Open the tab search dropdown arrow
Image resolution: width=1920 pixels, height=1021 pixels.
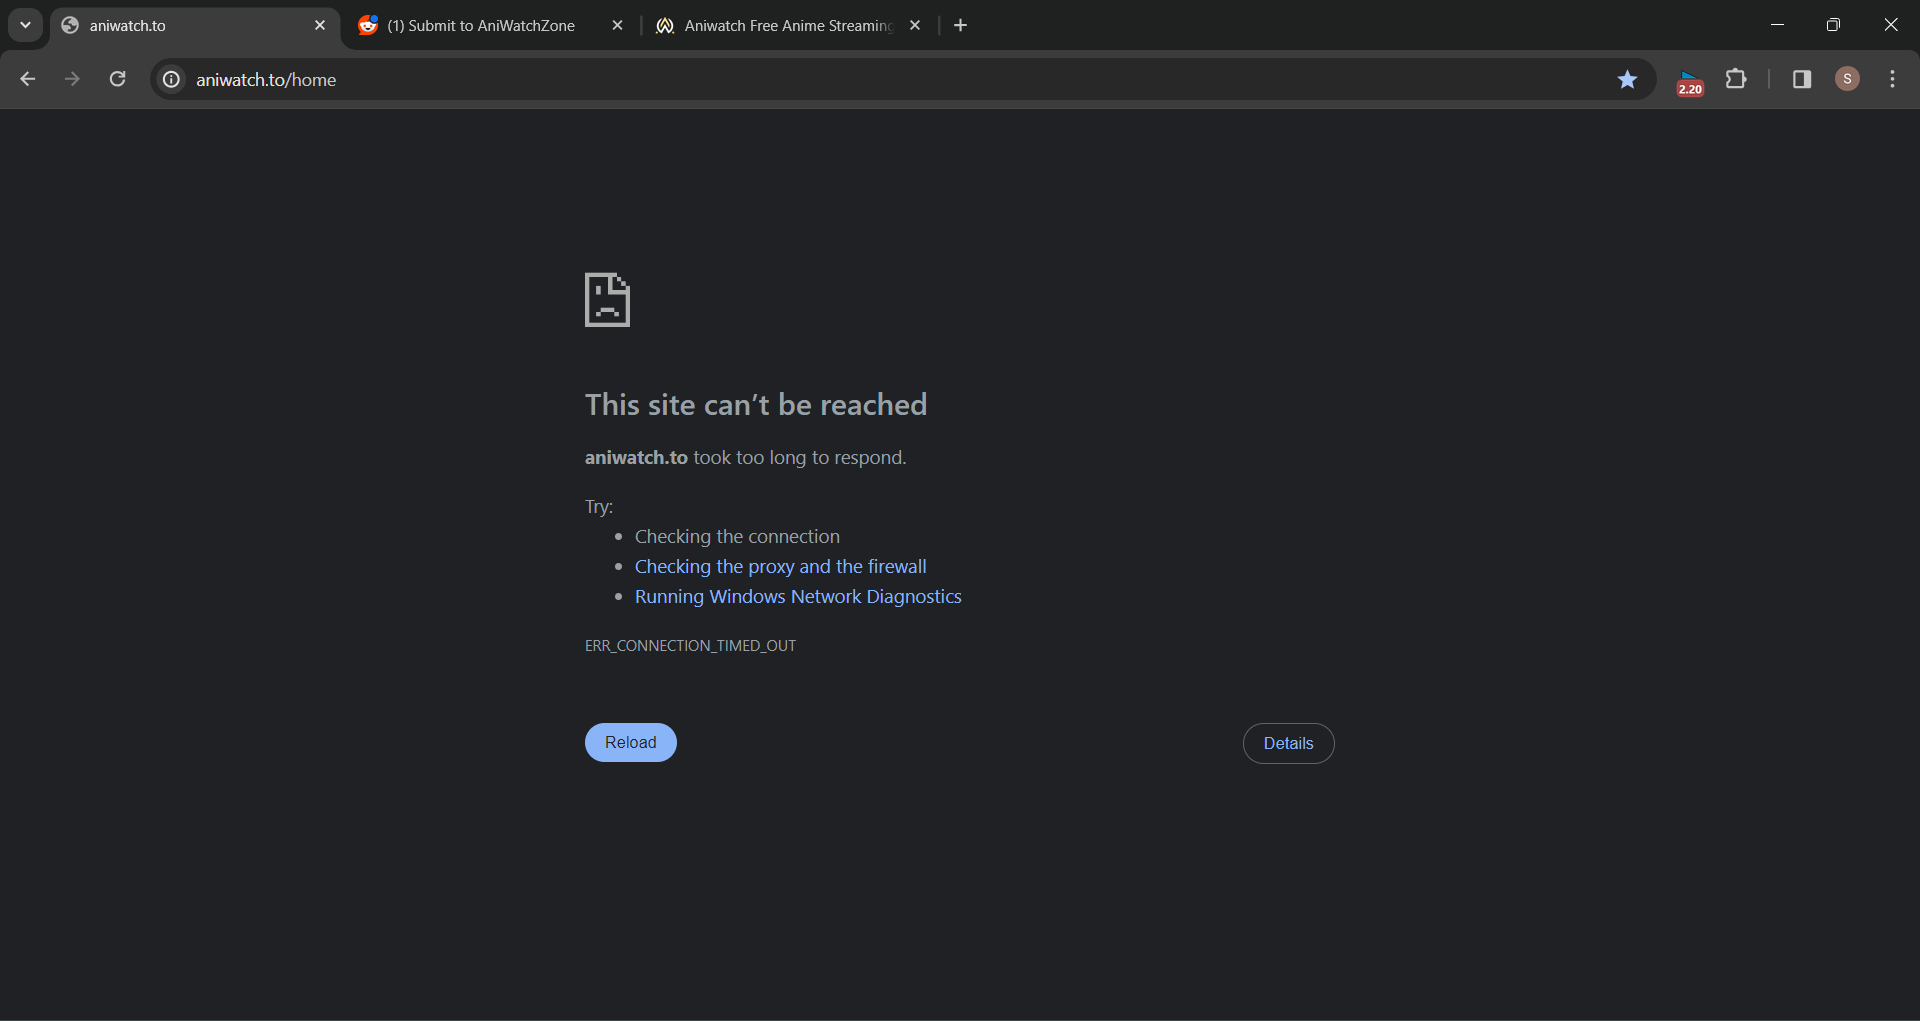(25, 25)
